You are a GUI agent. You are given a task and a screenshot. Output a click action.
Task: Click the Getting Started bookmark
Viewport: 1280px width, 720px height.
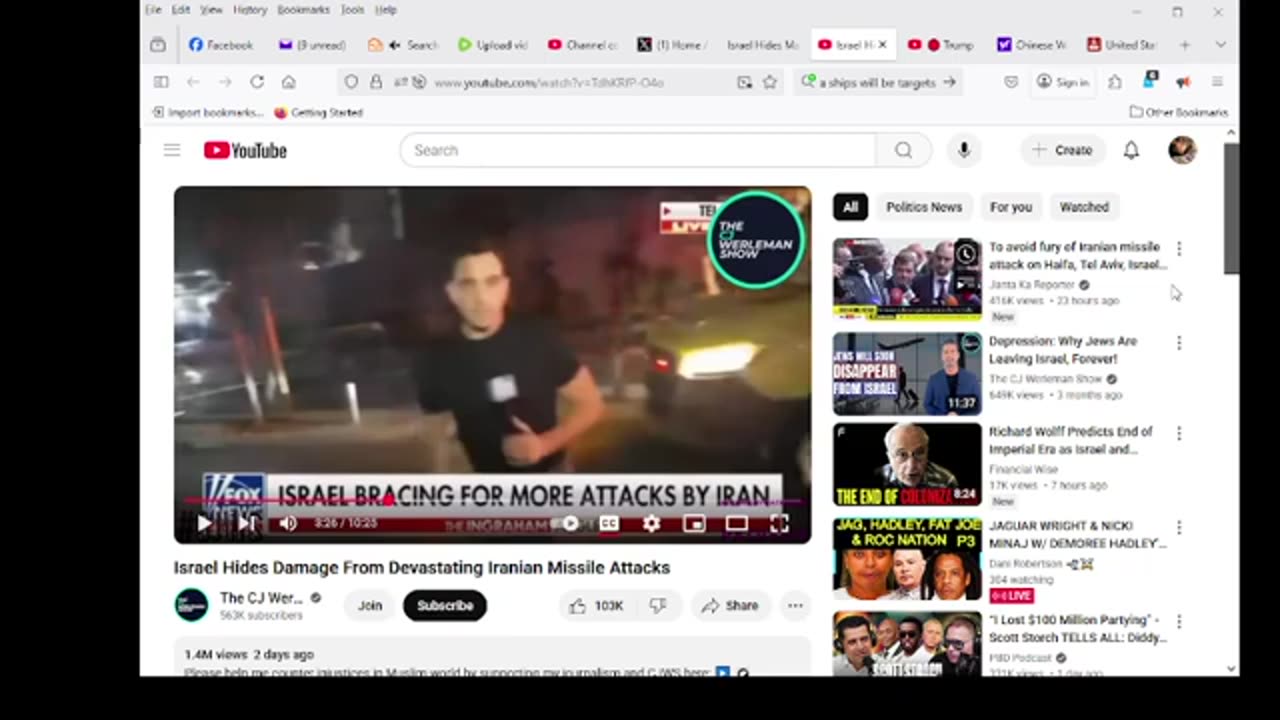318,112
